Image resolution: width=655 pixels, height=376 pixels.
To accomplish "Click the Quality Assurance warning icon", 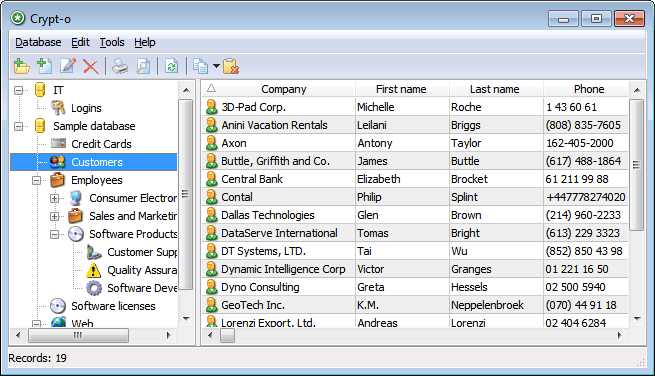I will (x=94, y=270).
